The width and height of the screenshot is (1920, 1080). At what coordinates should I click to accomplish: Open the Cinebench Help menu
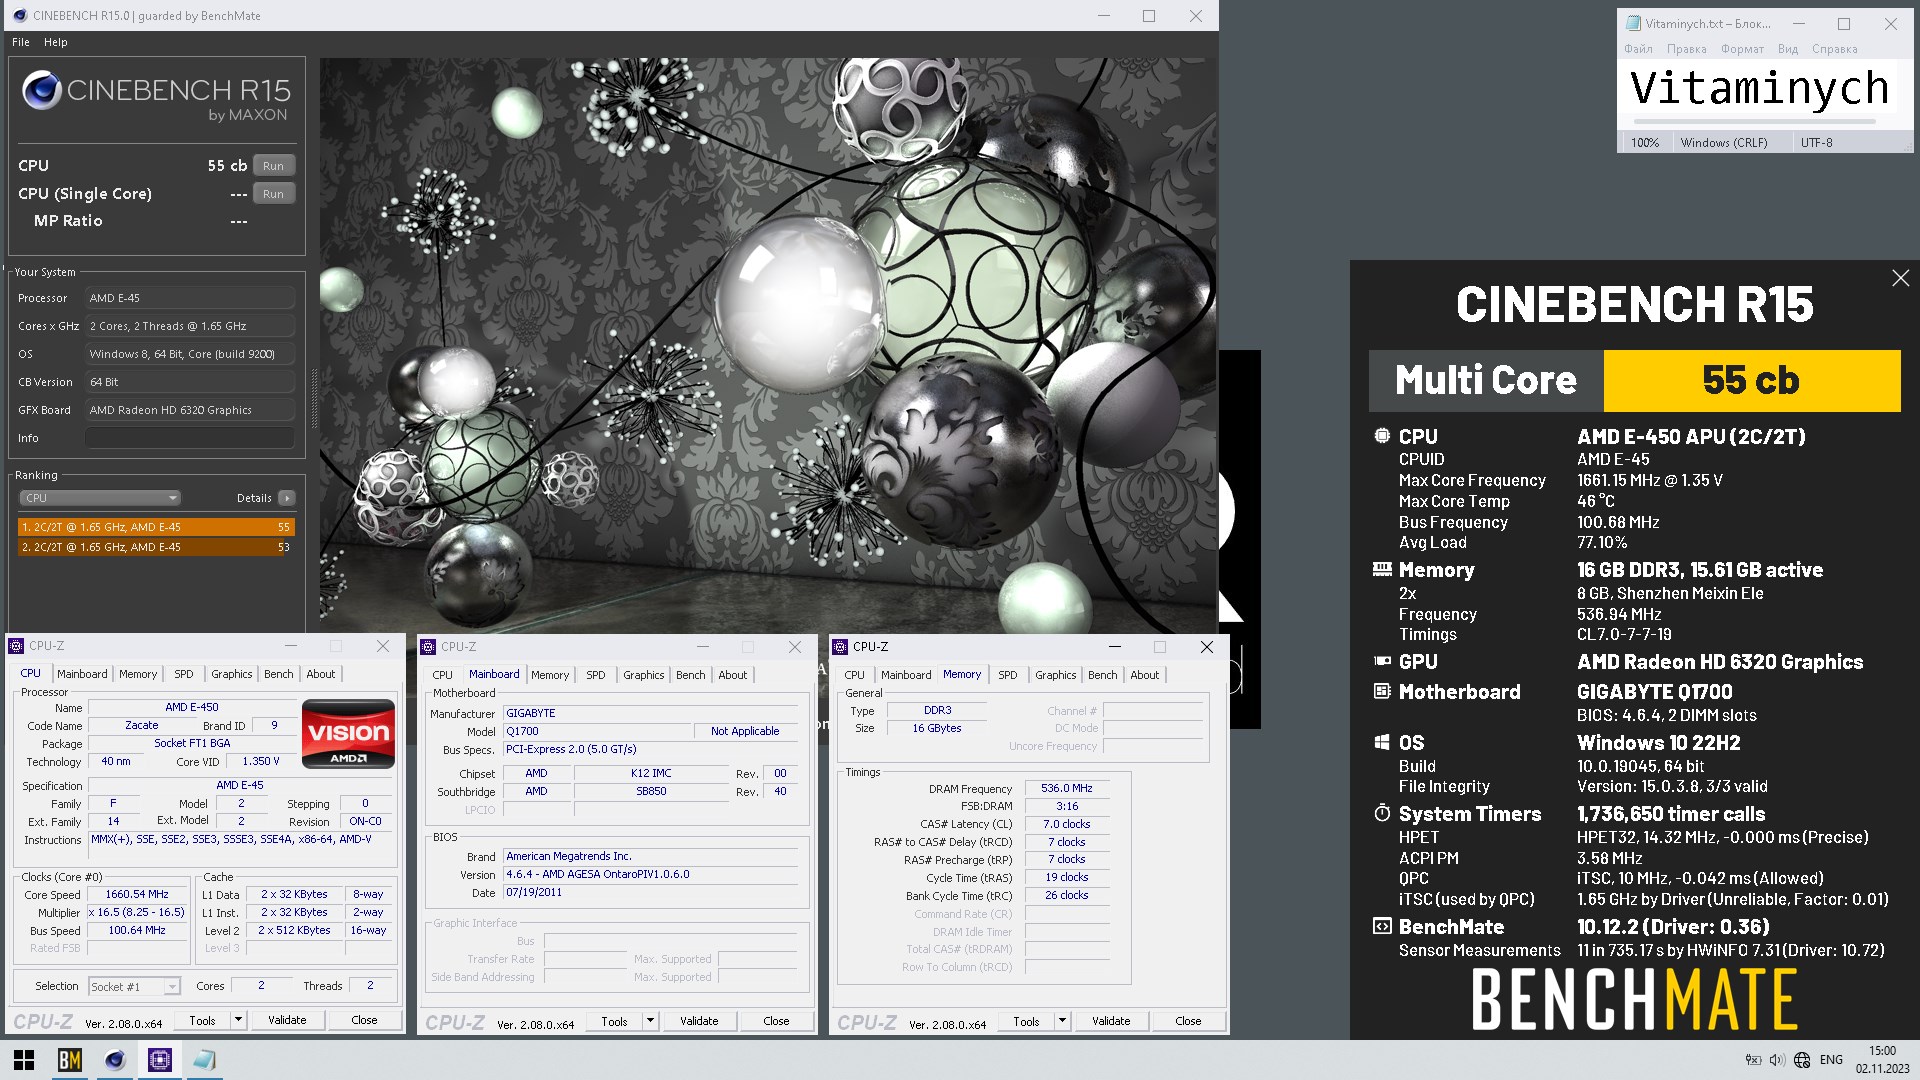pyautogui.click(x=56, y=42)
